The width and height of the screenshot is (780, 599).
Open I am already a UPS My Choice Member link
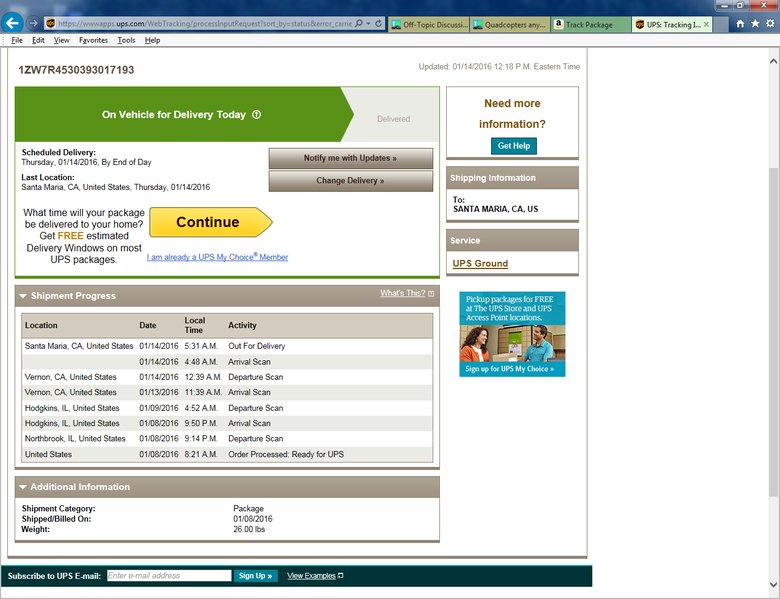[x=217, y=257]
